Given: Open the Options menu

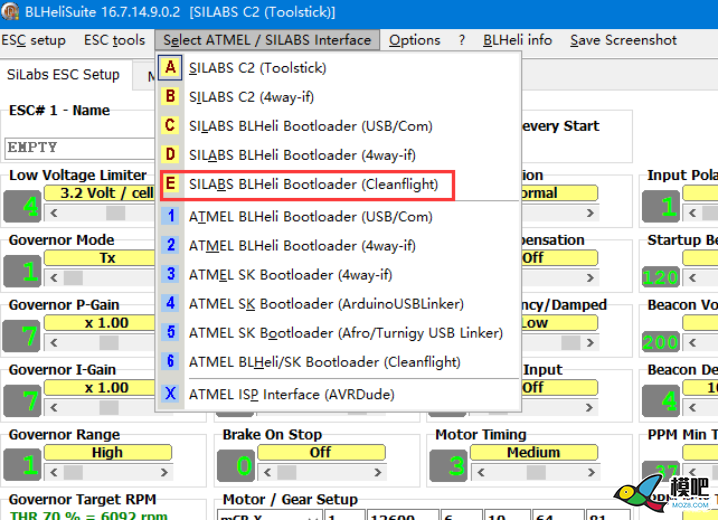Looking at the screenshot, I should coord(414,40).
